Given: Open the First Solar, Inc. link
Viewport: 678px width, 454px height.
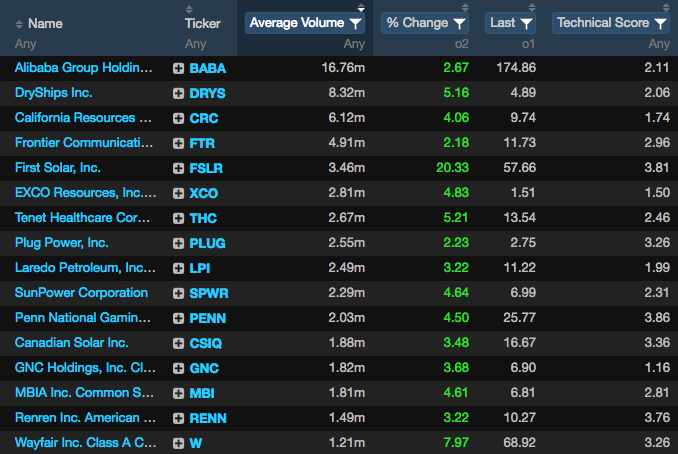Looking at the screenshot, I should pyautogui.click(x=58, y=168).
